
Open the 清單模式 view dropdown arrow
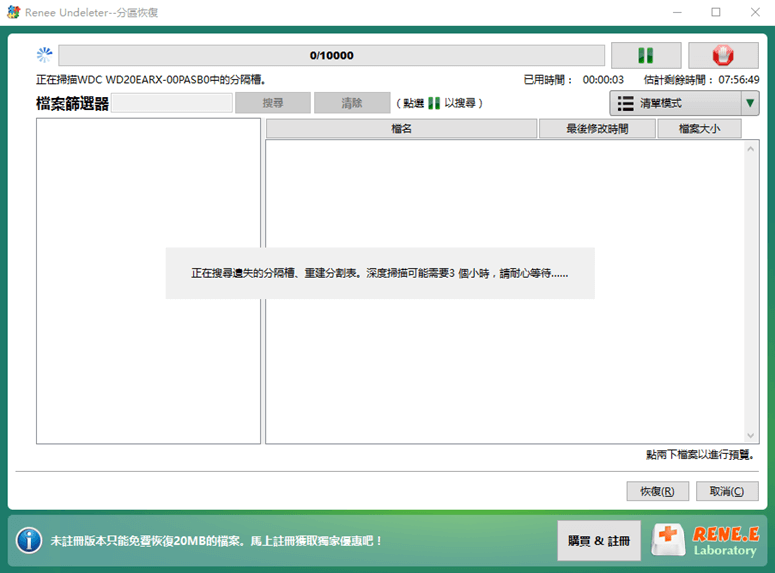750,103
